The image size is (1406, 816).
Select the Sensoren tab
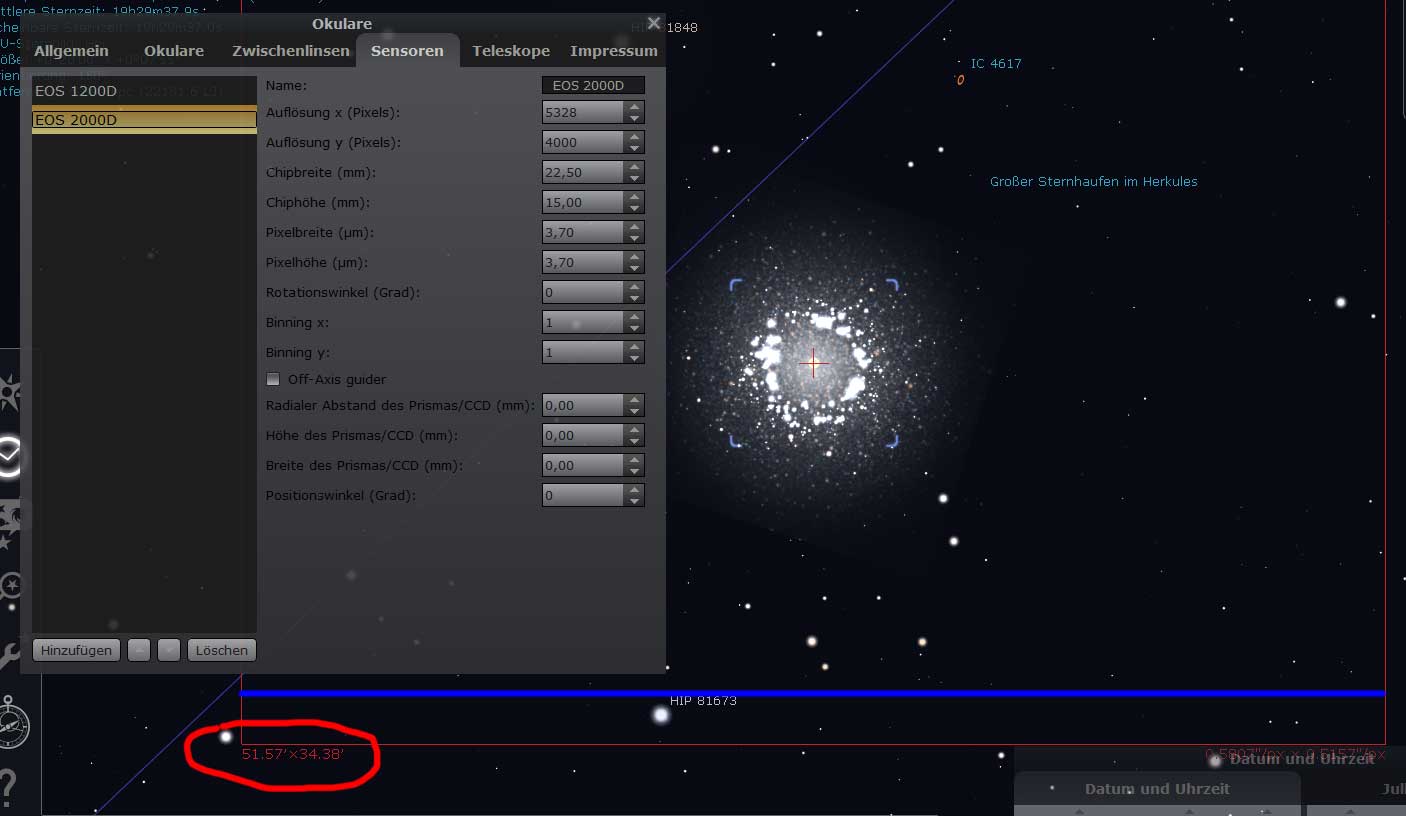click(x=407, y=51)
